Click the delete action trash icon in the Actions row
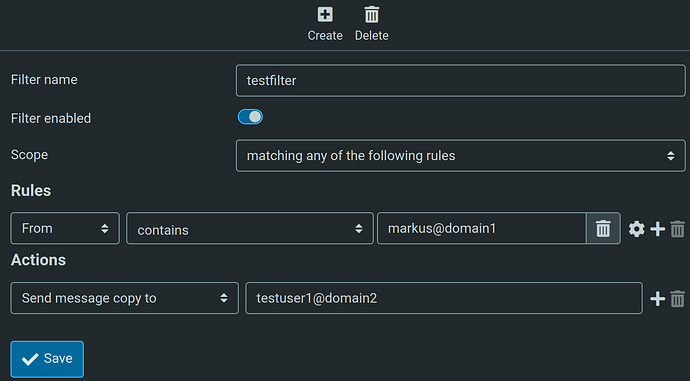690x381 pixels. [678, 298]
